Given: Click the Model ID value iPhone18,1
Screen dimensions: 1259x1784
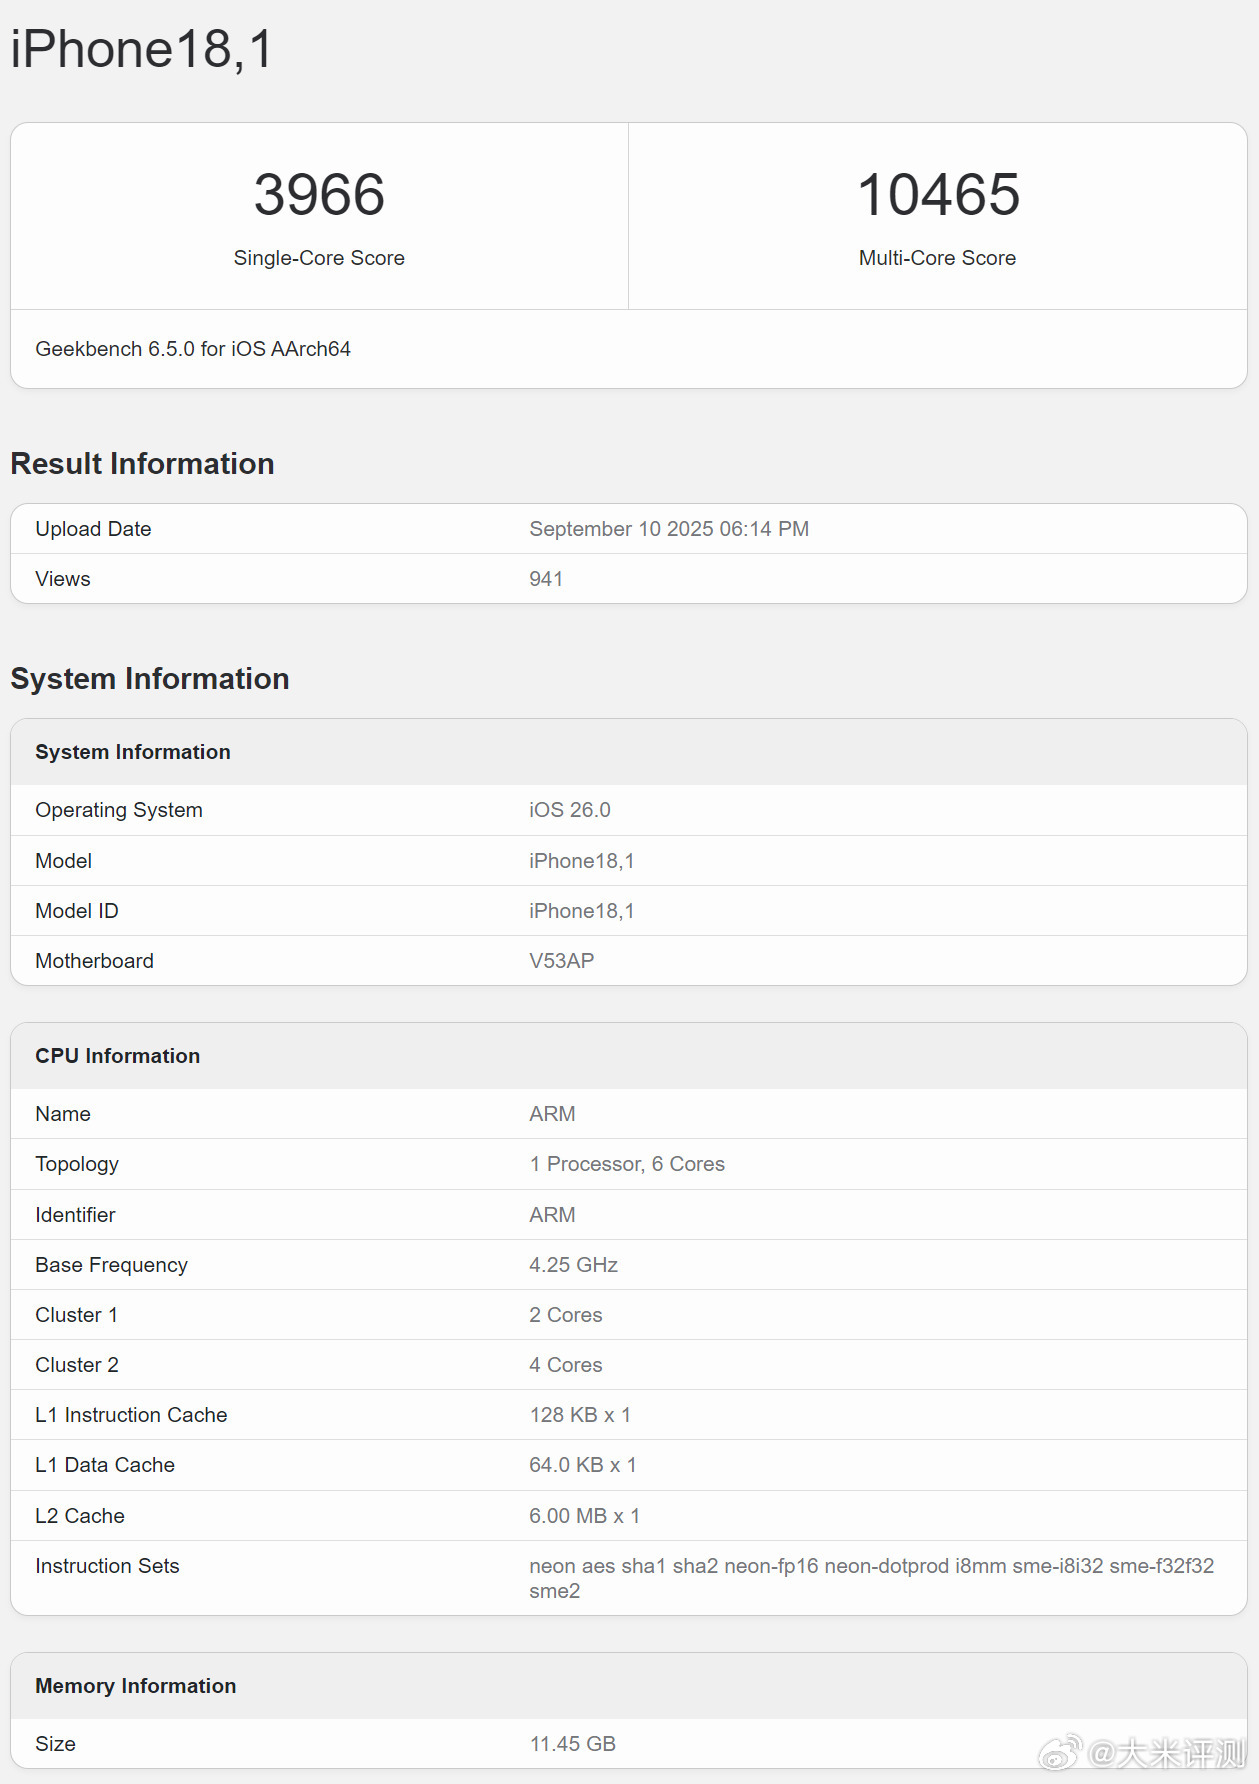Looking at the screenshot, I should pyautogui.click(x=582, y=911).
